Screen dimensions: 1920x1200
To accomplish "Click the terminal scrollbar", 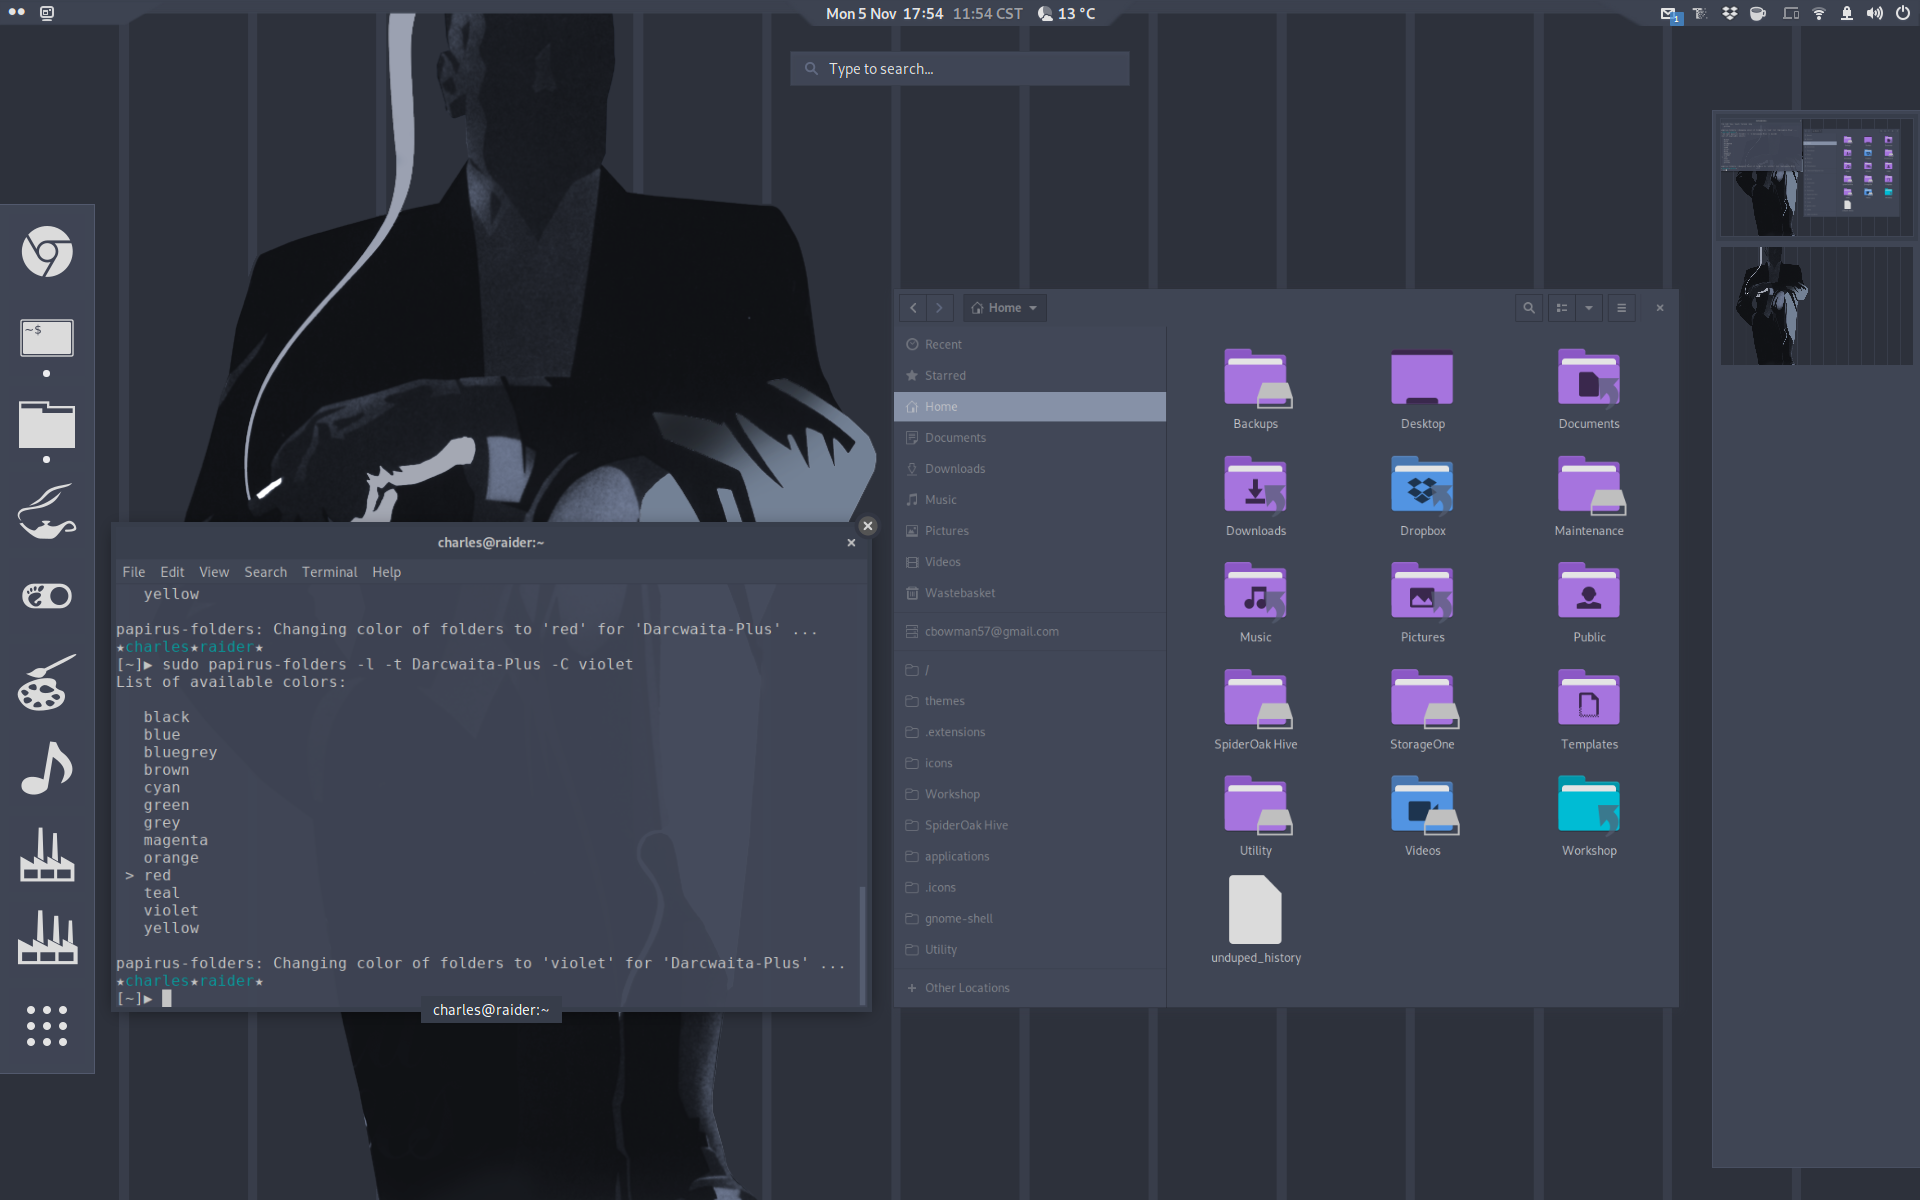I will [x=862, y=944].
